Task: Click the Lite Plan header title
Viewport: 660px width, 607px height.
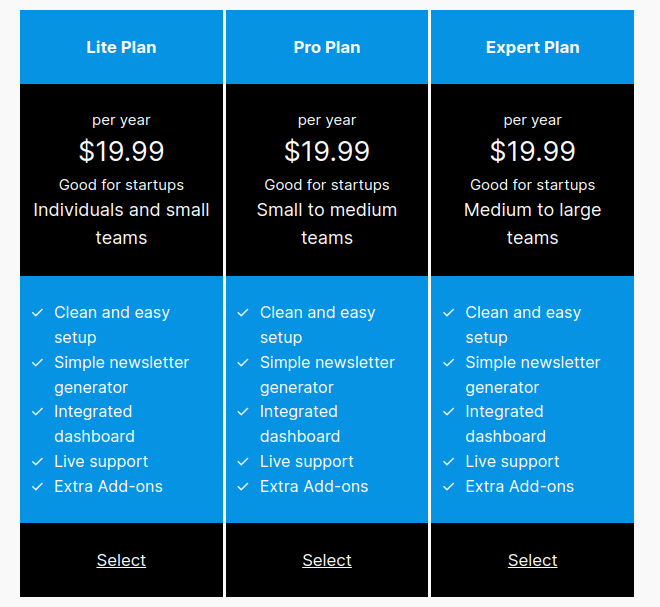Action: [x=121, y=47]
